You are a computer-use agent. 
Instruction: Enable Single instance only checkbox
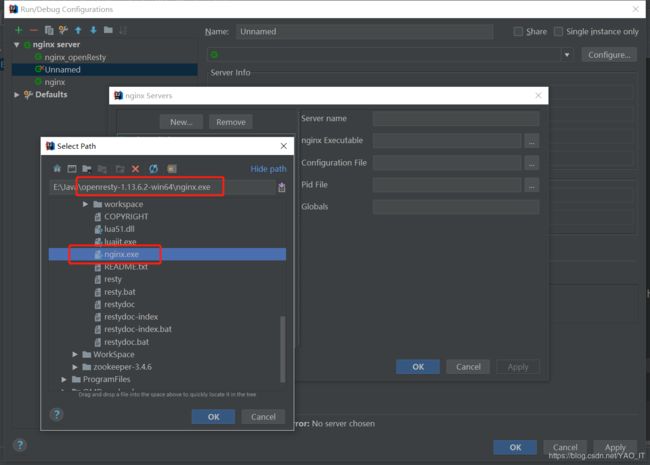click(558, 31)
